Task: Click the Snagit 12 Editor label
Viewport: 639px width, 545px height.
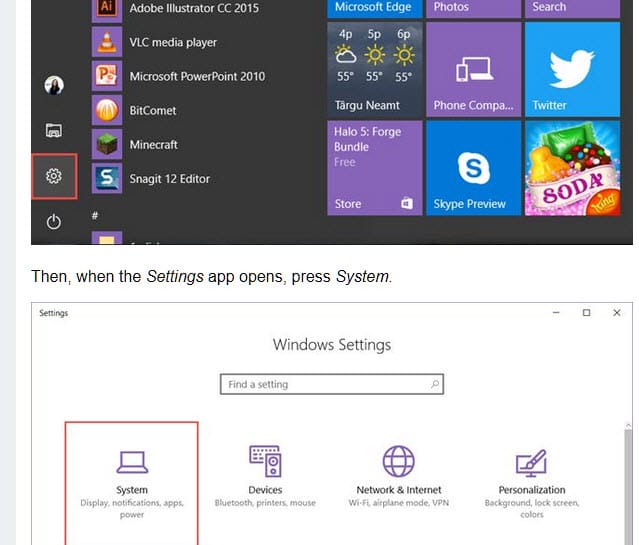Action: point(170,179)
